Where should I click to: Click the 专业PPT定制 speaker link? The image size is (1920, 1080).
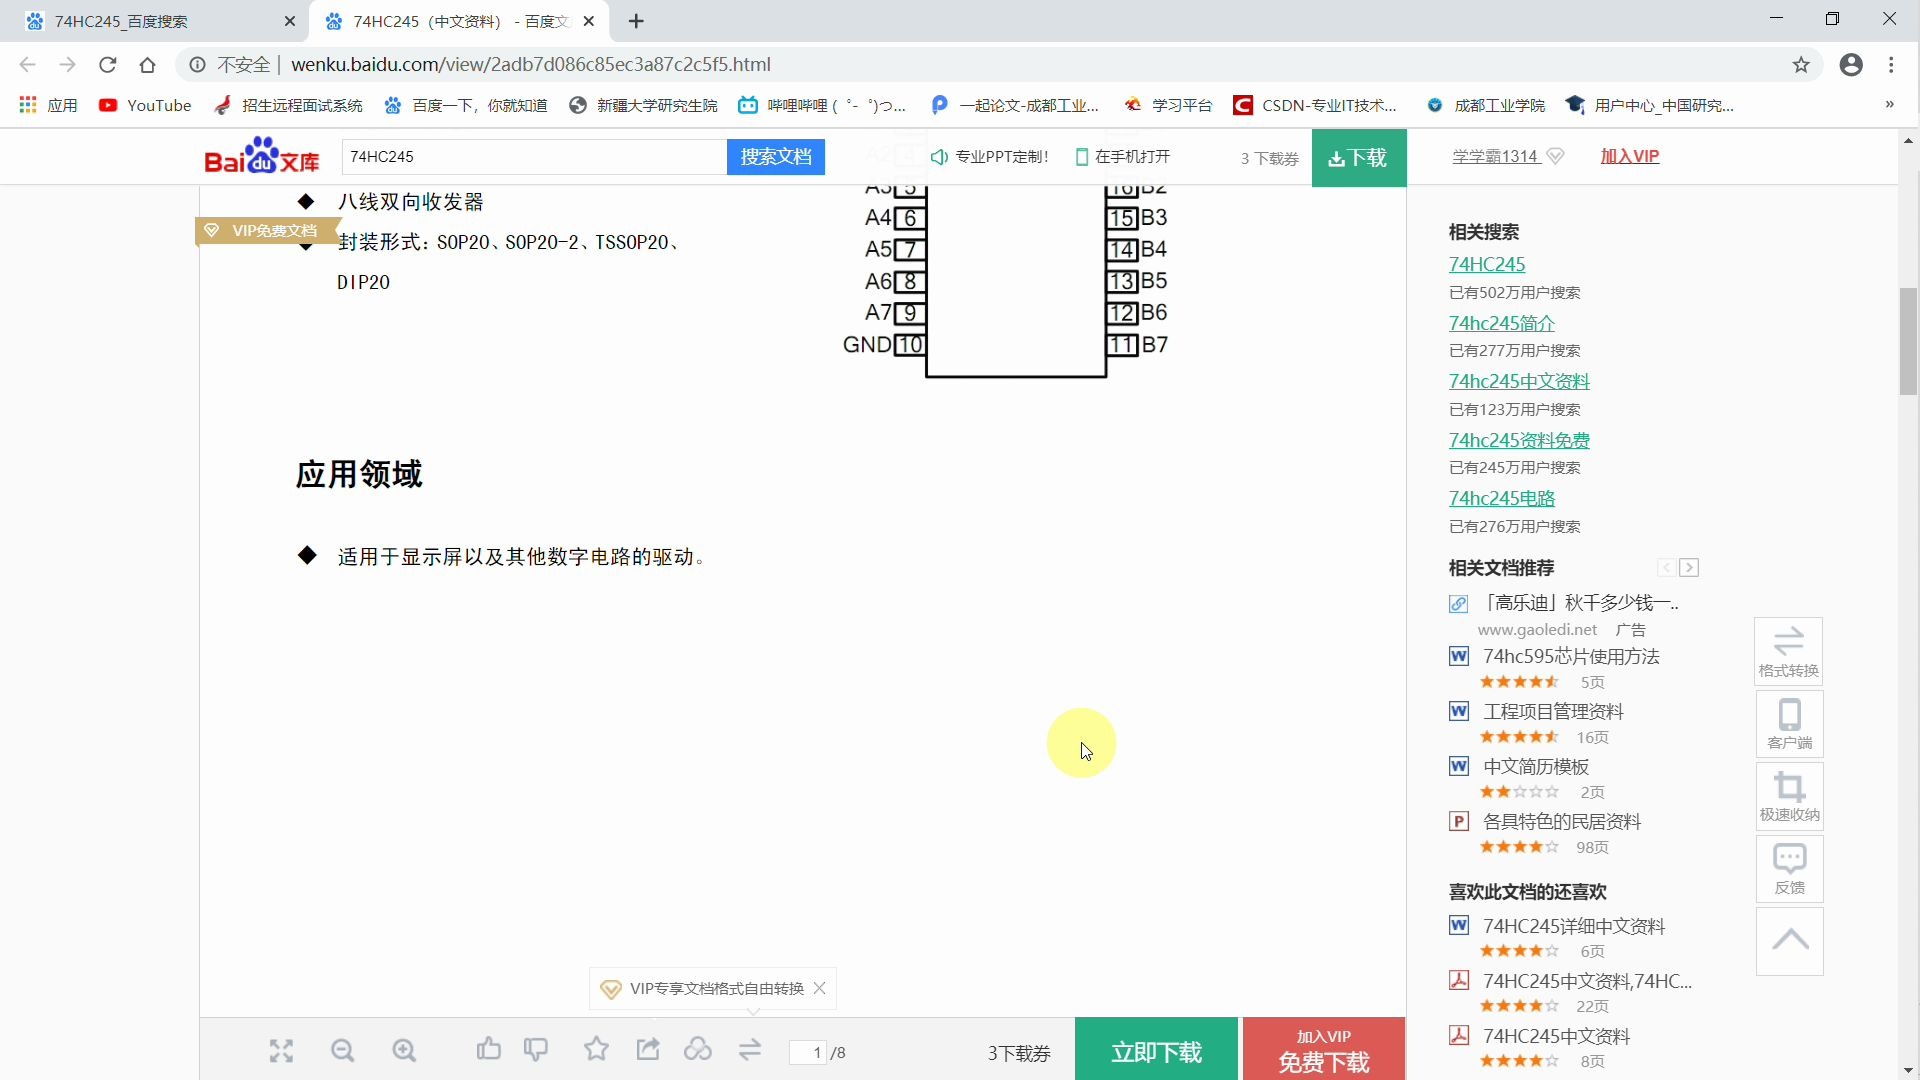(989, 157)
